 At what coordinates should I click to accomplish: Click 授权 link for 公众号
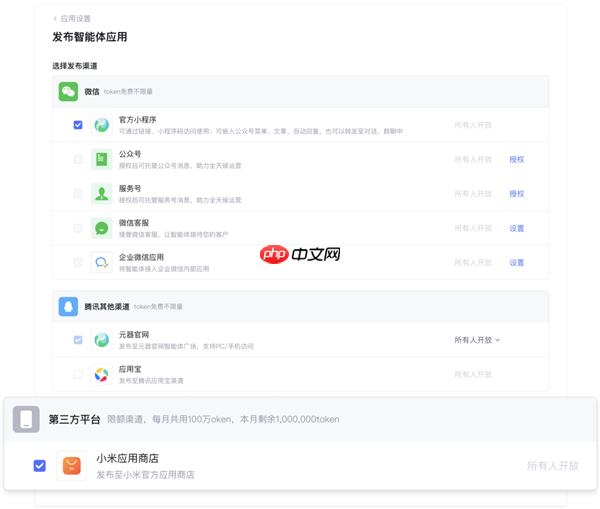click(517, 159)
